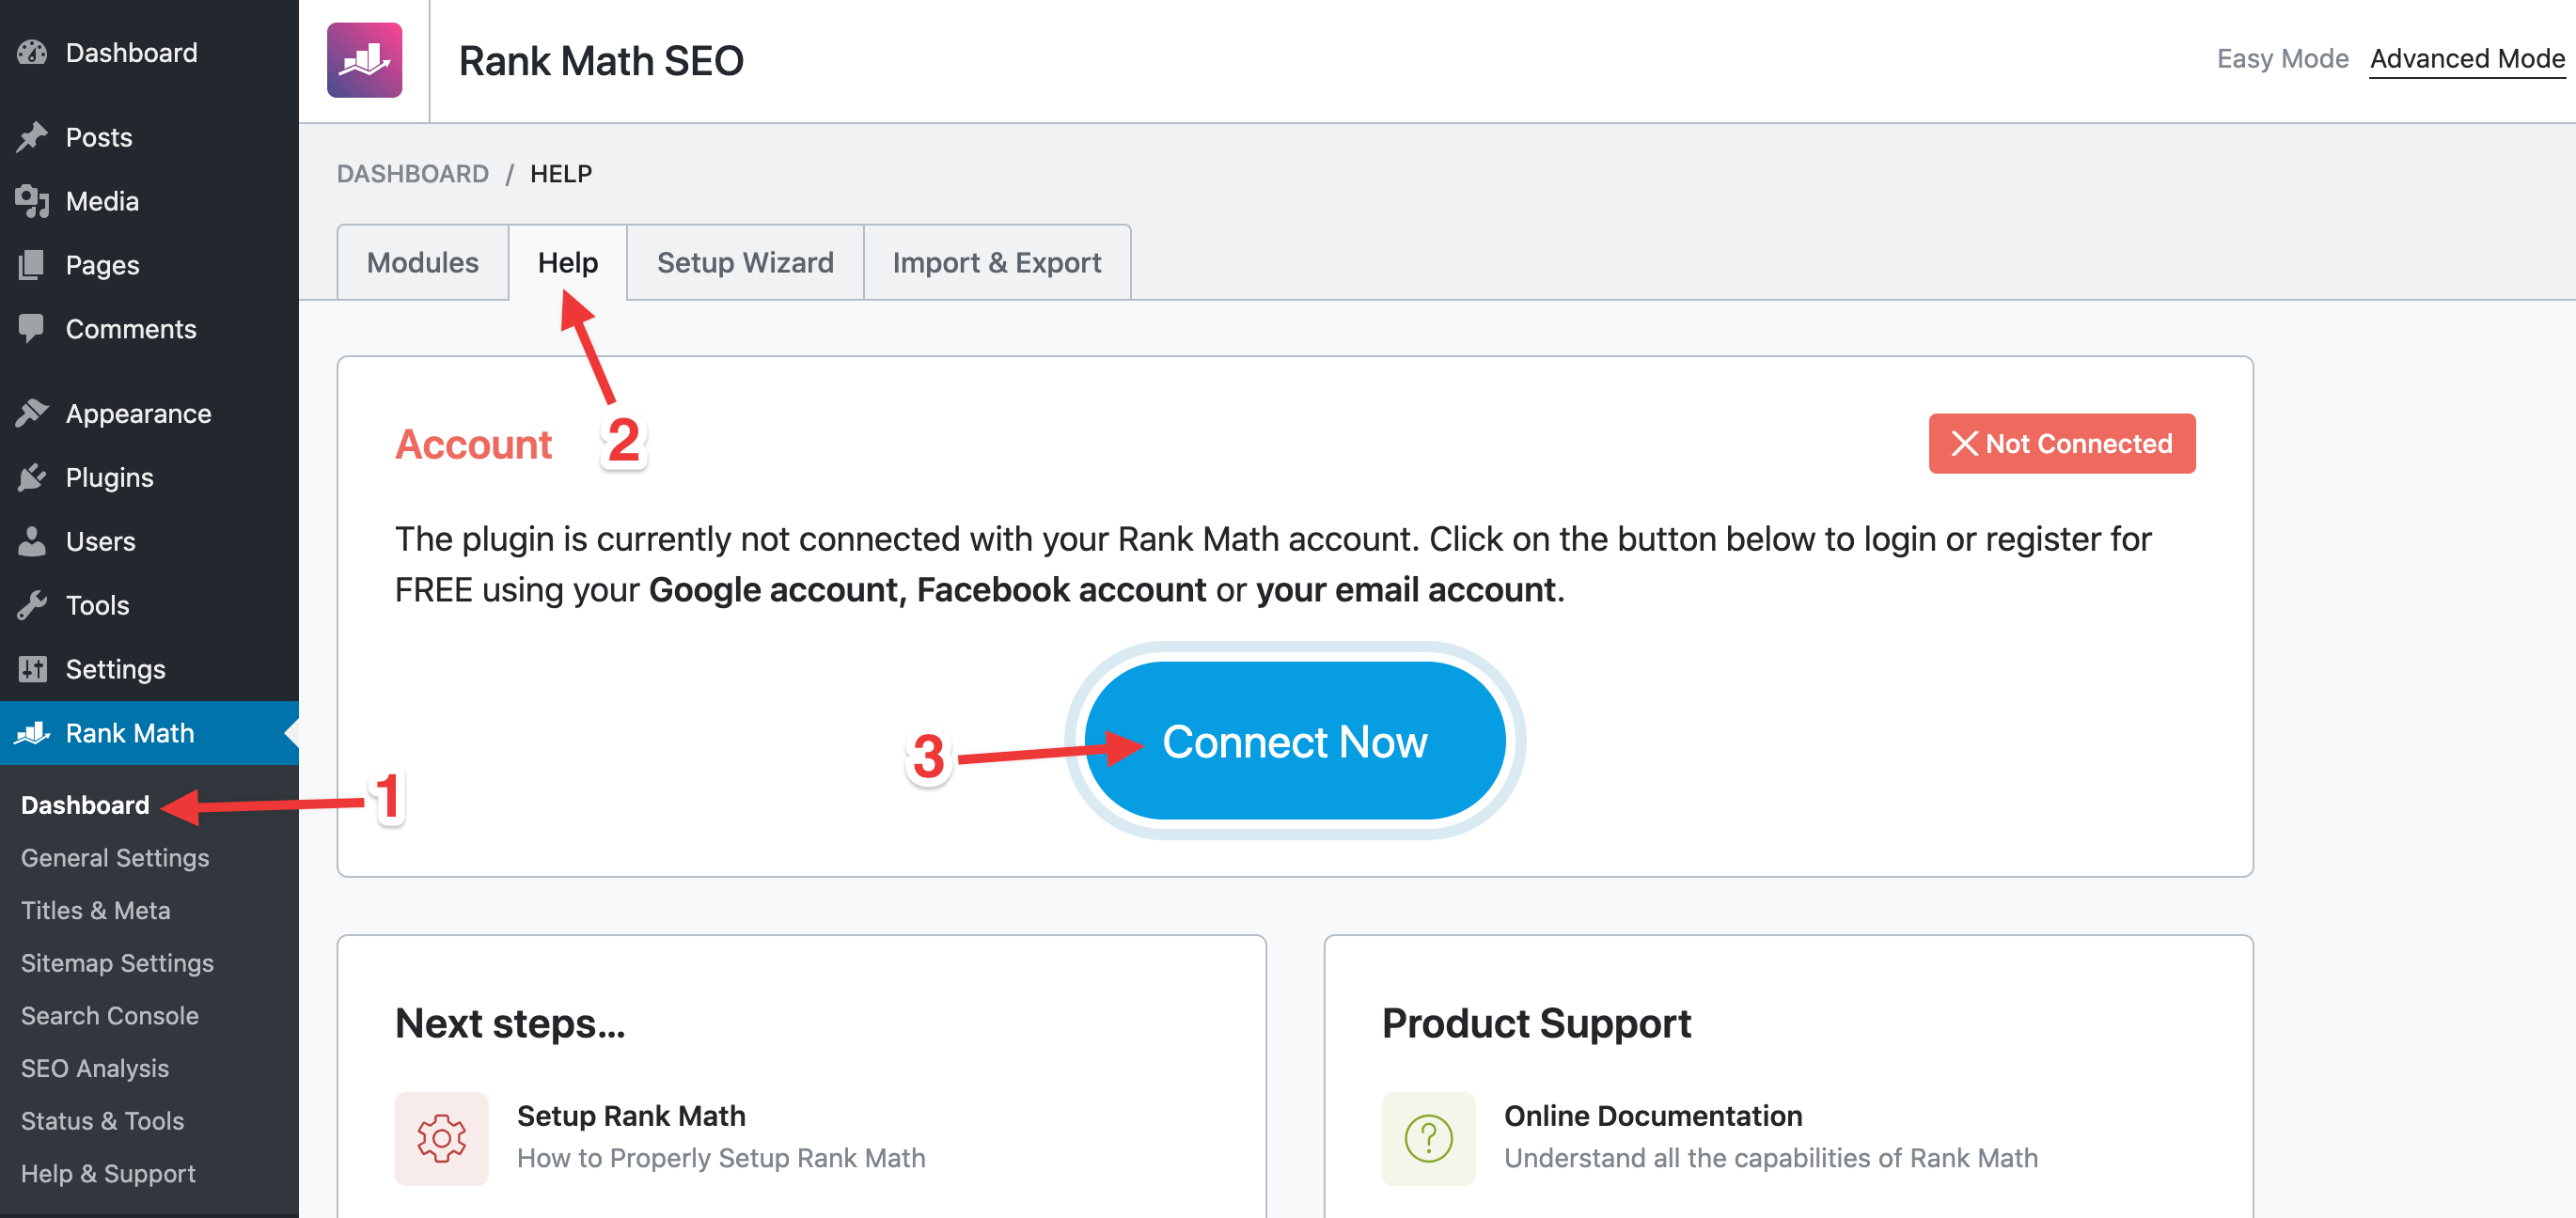
Task: Click 'How to Properly Setup Rank Math' text
Action: (721, 1157)
